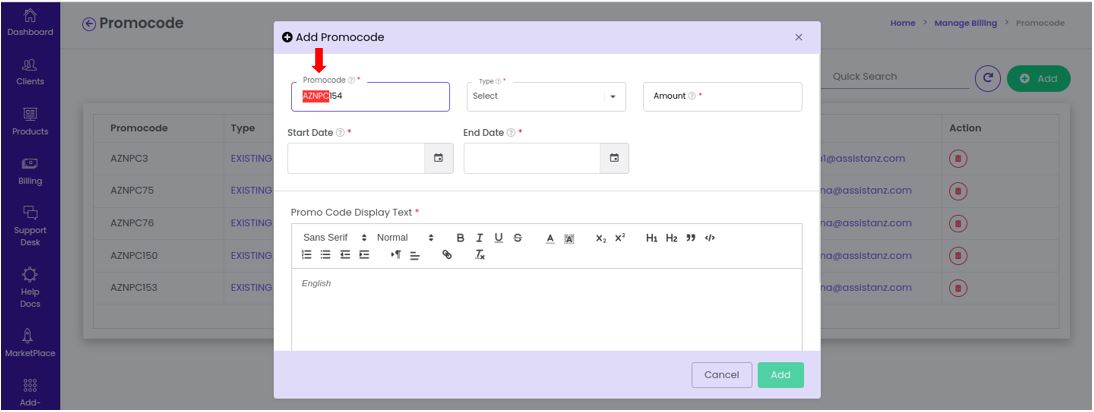This screenshot has width=1094, height=412.
Task: Delete the AZNPC150 promocode row
Action: (x=958, y=256)
